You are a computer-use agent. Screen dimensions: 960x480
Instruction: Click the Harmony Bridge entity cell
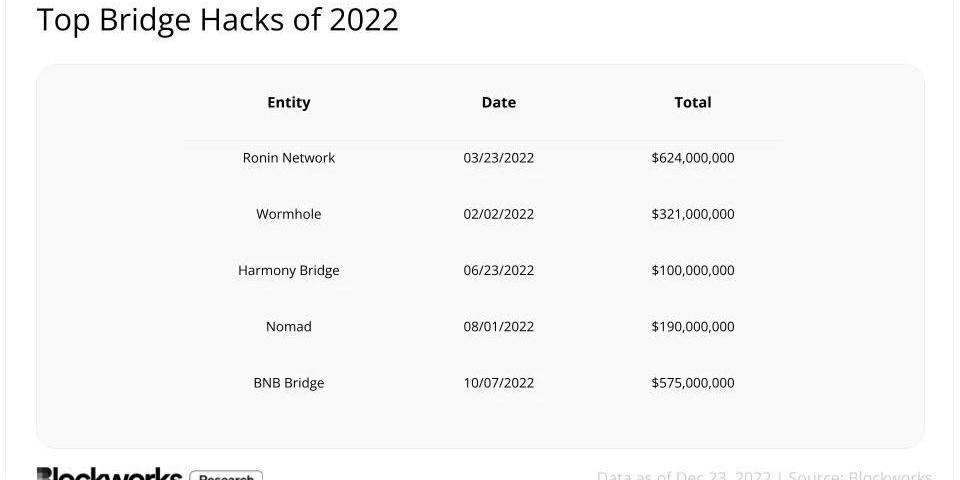288,271
